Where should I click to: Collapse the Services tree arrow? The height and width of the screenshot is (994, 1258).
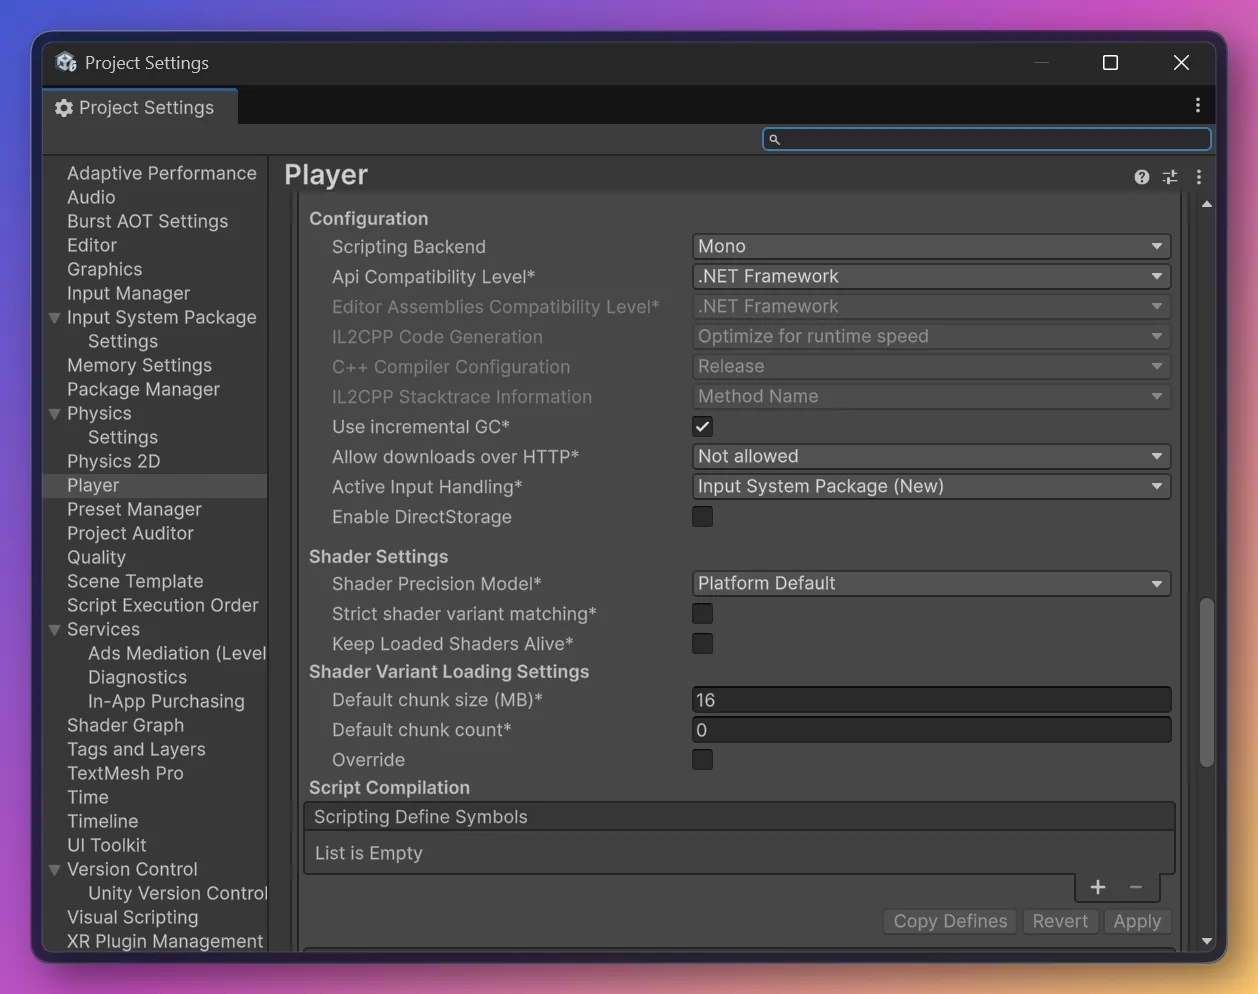[55, 630]
